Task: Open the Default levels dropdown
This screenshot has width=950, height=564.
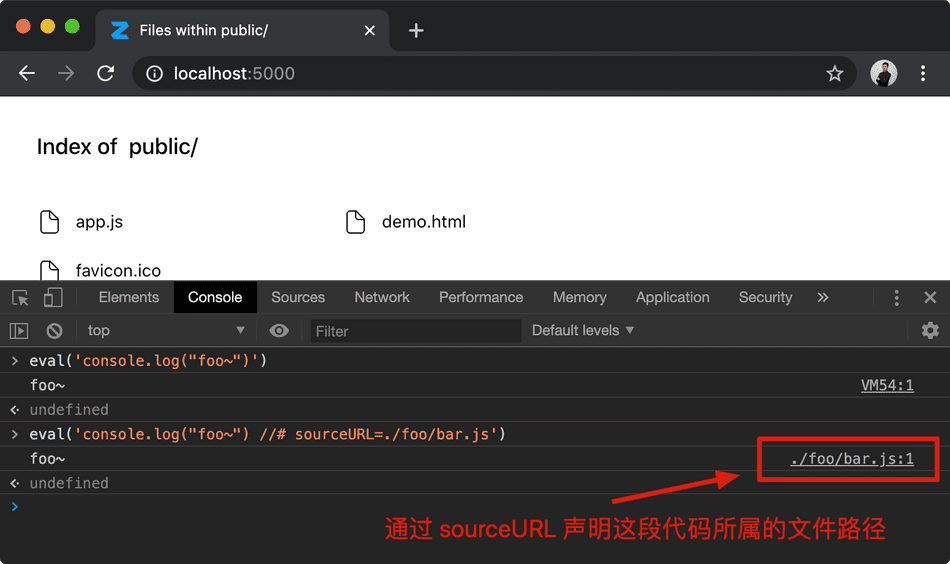Action: tap(582, 331)
